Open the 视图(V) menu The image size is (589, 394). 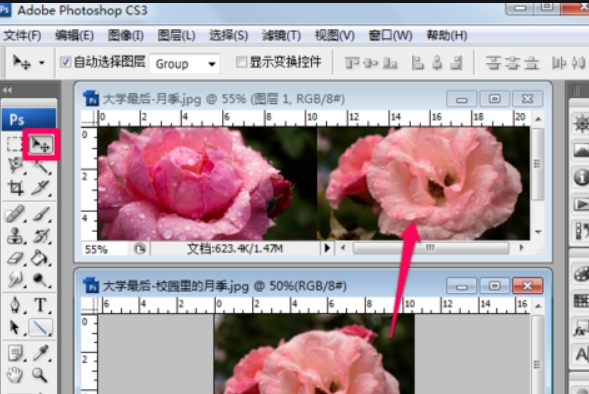(335, 36)
